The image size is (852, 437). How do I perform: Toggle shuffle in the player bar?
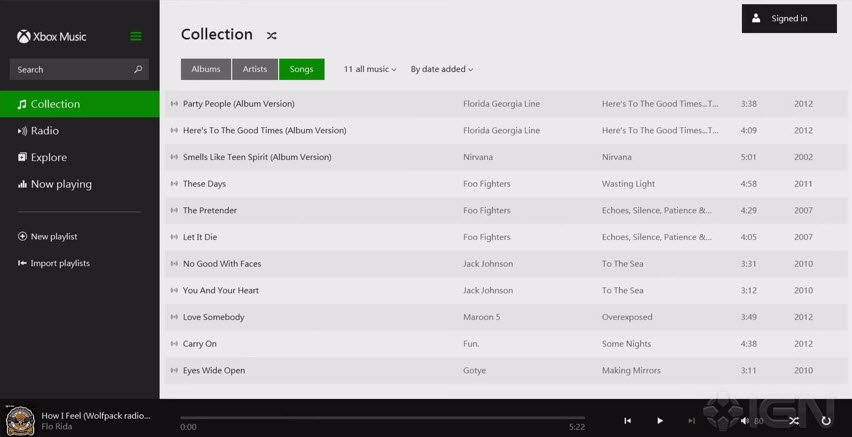click(x=794, y=421)
